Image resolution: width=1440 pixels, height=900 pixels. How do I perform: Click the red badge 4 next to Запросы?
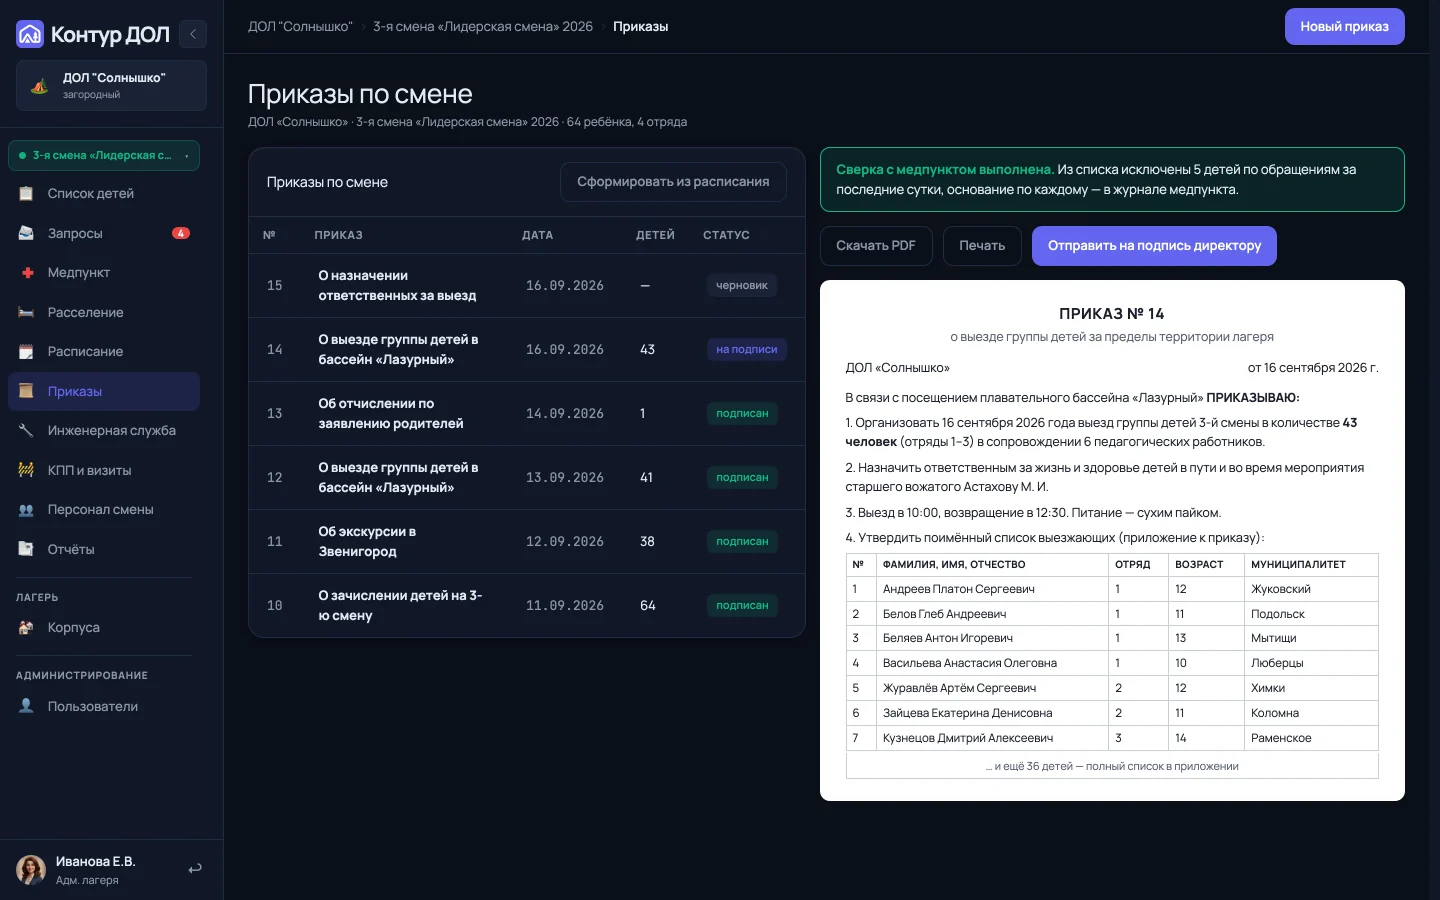coord(181,233)
